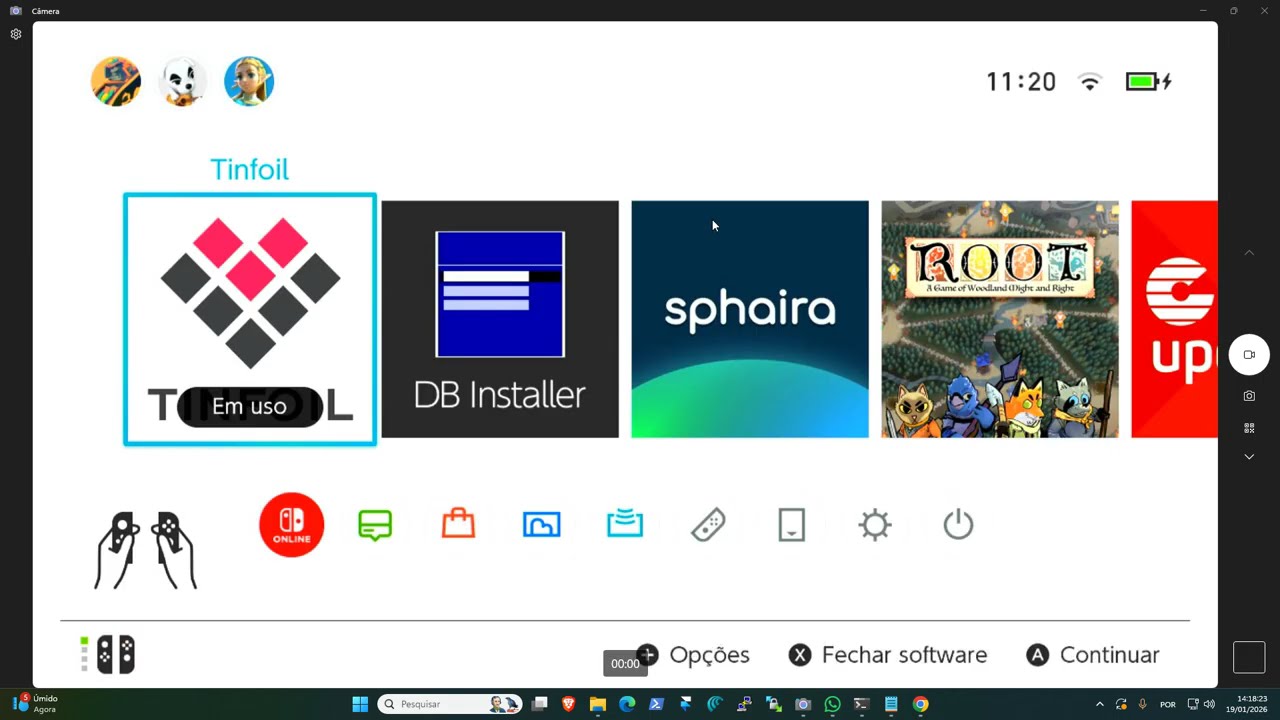Image resolution: width=1280 pixels, height=720 pixels.
Task: Open the Album blue icon
Action: pyautogui.click(x=542, y=524)
